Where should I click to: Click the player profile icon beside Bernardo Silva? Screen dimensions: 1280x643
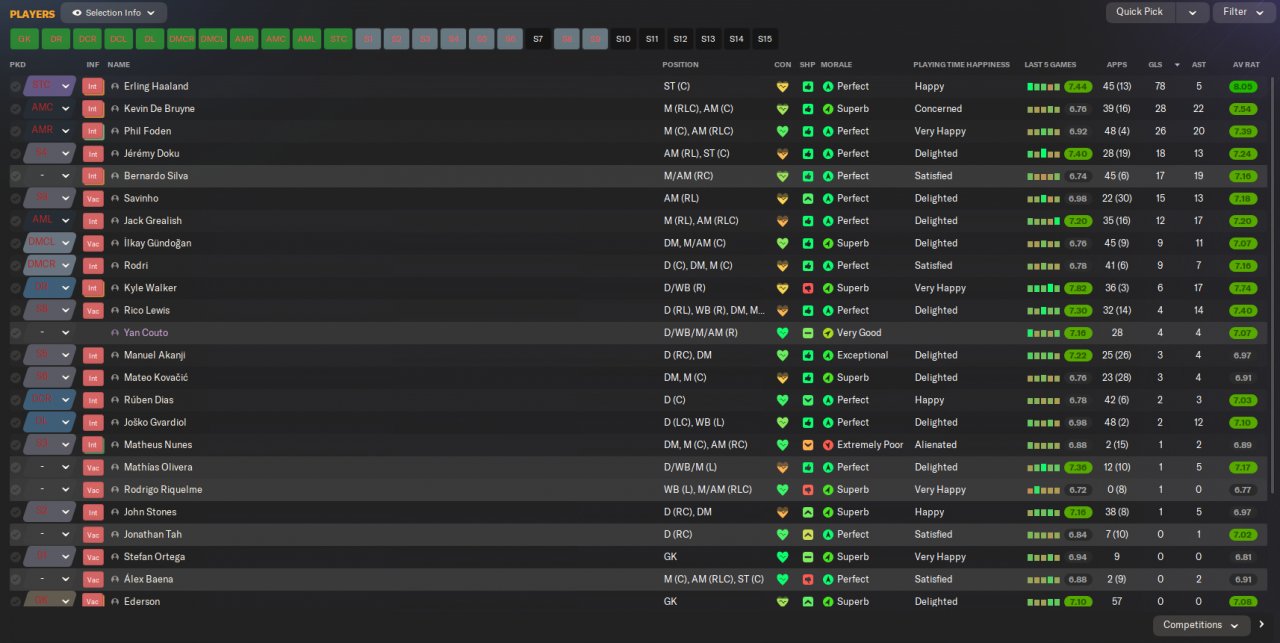(x=115, y=176)
